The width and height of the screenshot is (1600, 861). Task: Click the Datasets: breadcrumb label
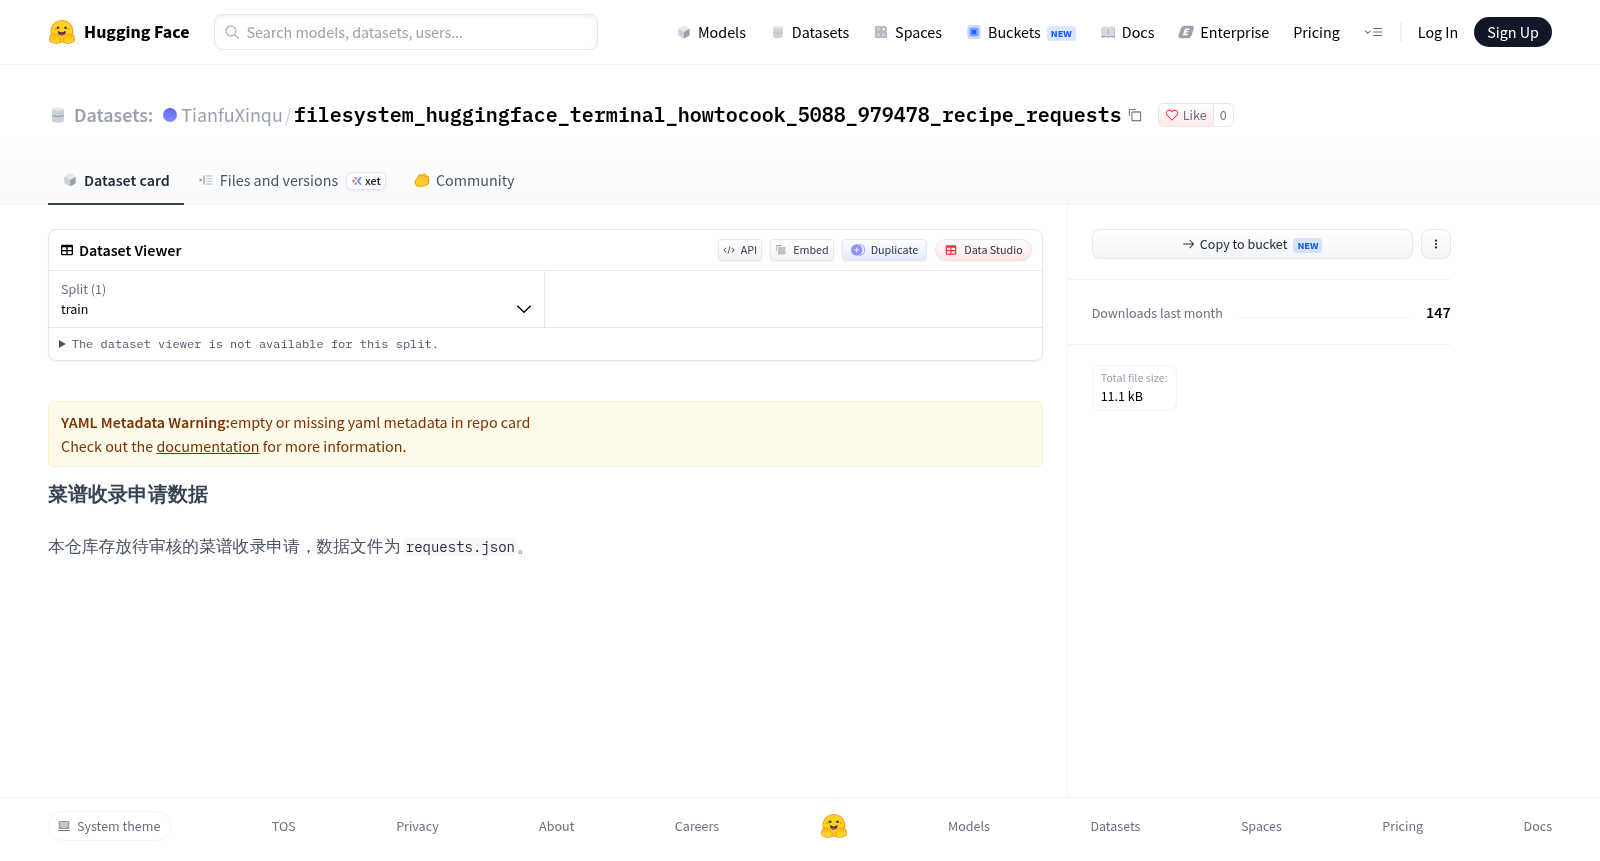point(113,115)
